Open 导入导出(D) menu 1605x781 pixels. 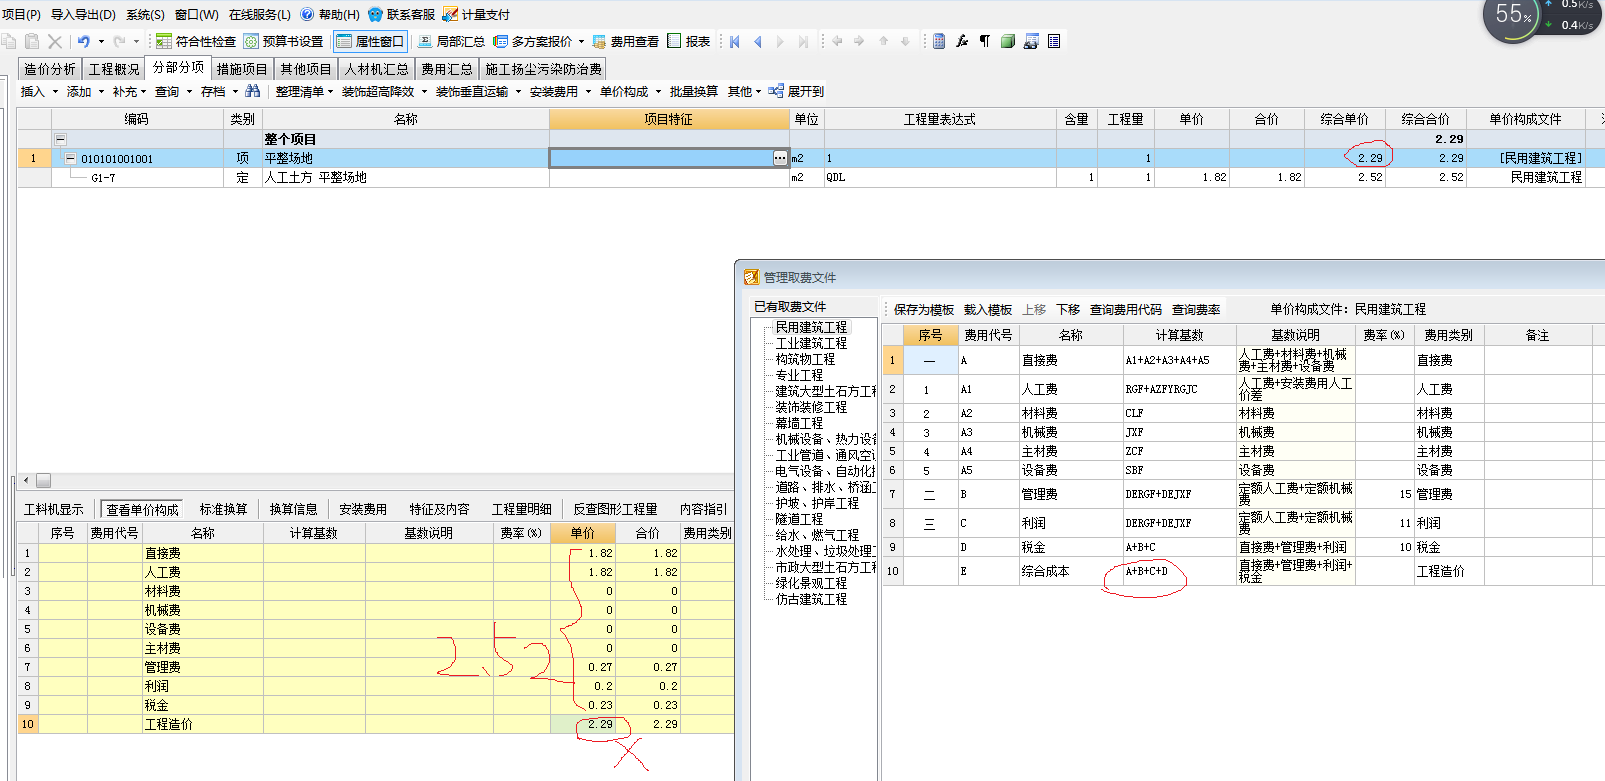83,14
